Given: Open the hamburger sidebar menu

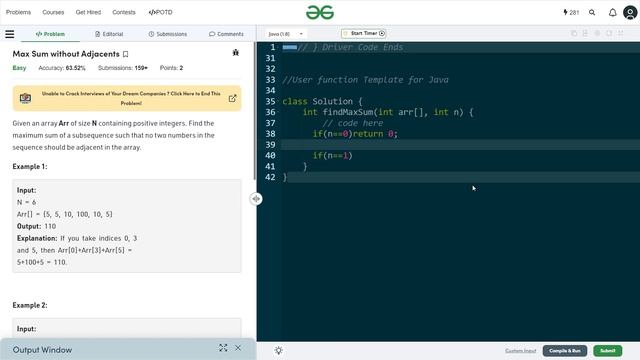Looking at the screenshot, I should pyautogui.click(x=10, y=34).
